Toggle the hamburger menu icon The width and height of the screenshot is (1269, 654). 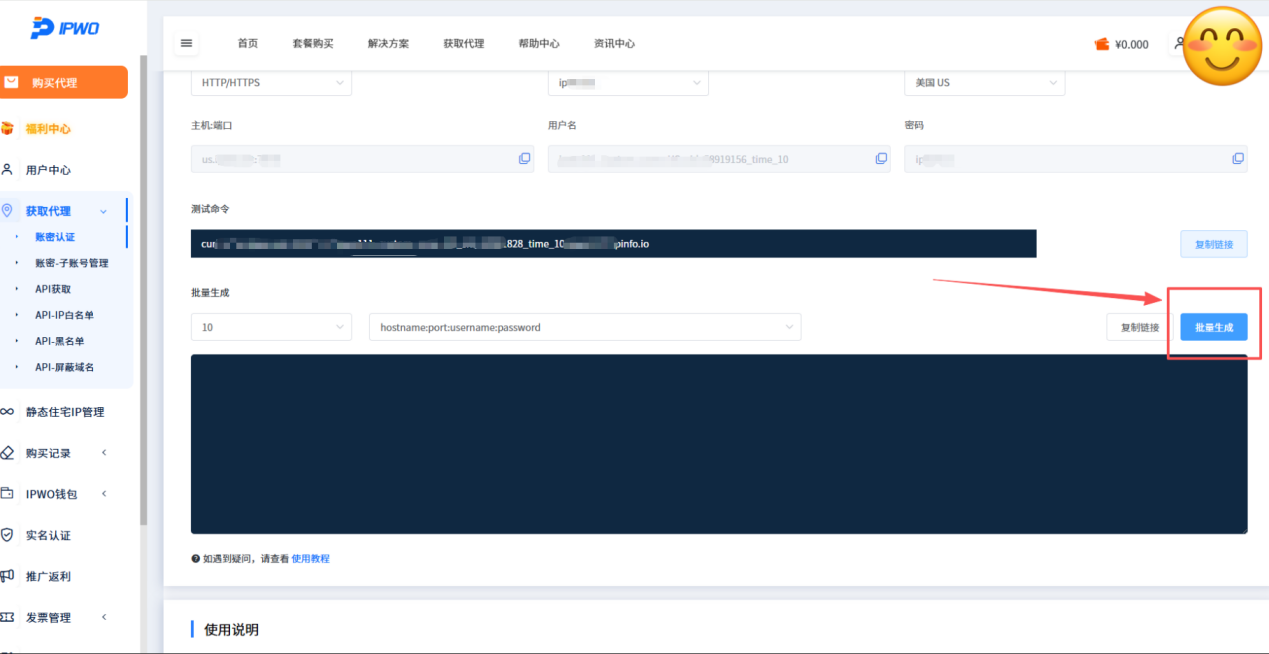click(186, 43)
